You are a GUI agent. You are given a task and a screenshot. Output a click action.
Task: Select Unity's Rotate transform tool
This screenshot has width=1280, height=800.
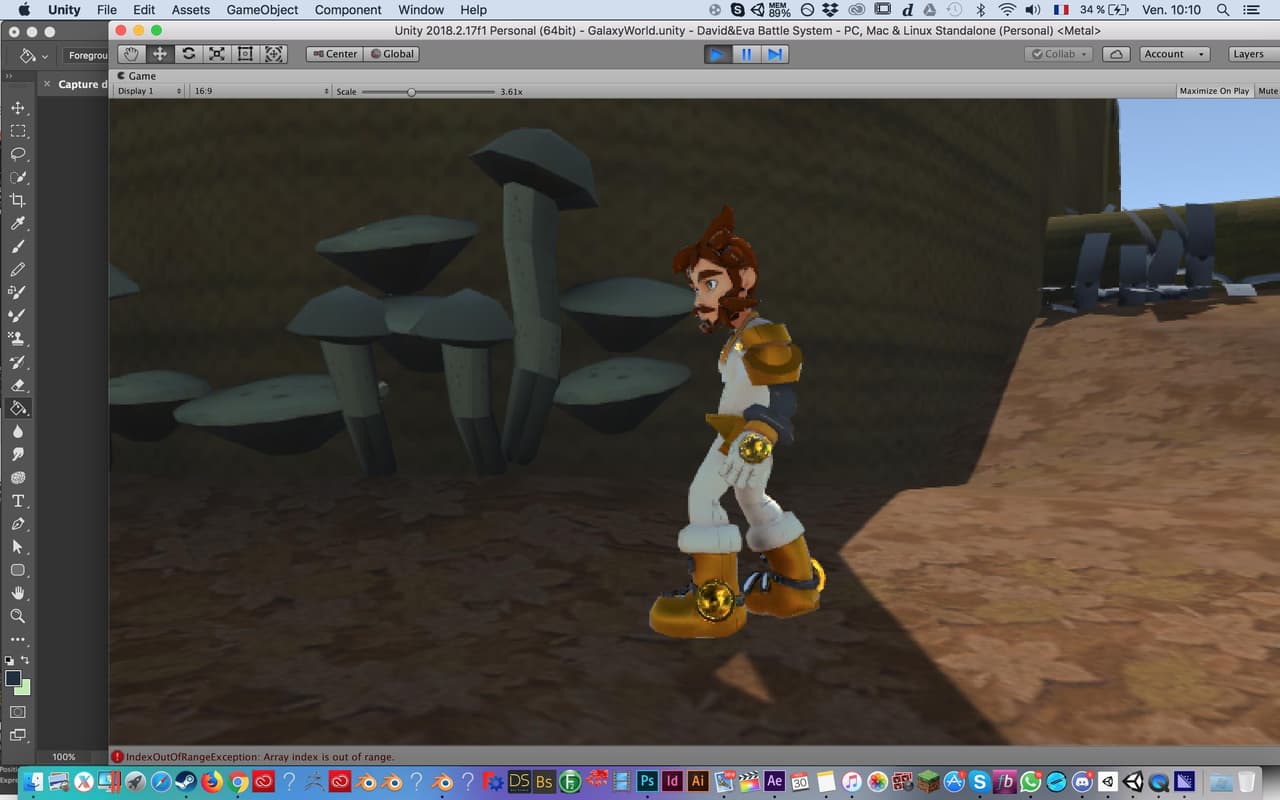[188, 54]
